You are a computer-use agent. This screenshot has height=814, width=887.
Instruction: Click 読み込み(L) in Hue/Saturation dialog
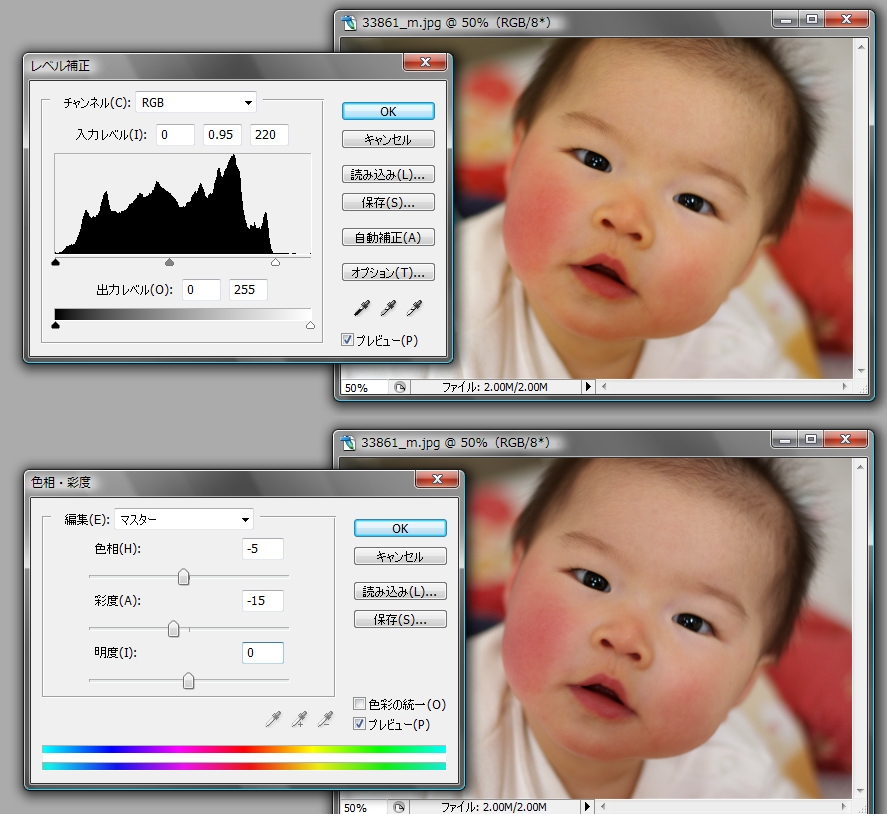point(400,591)
